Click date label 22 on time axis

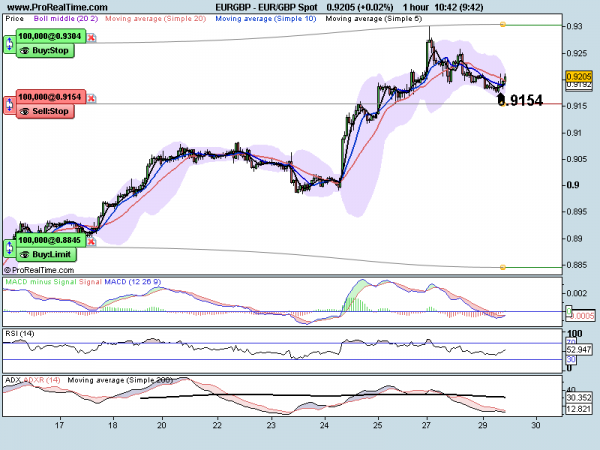(217, 425)
